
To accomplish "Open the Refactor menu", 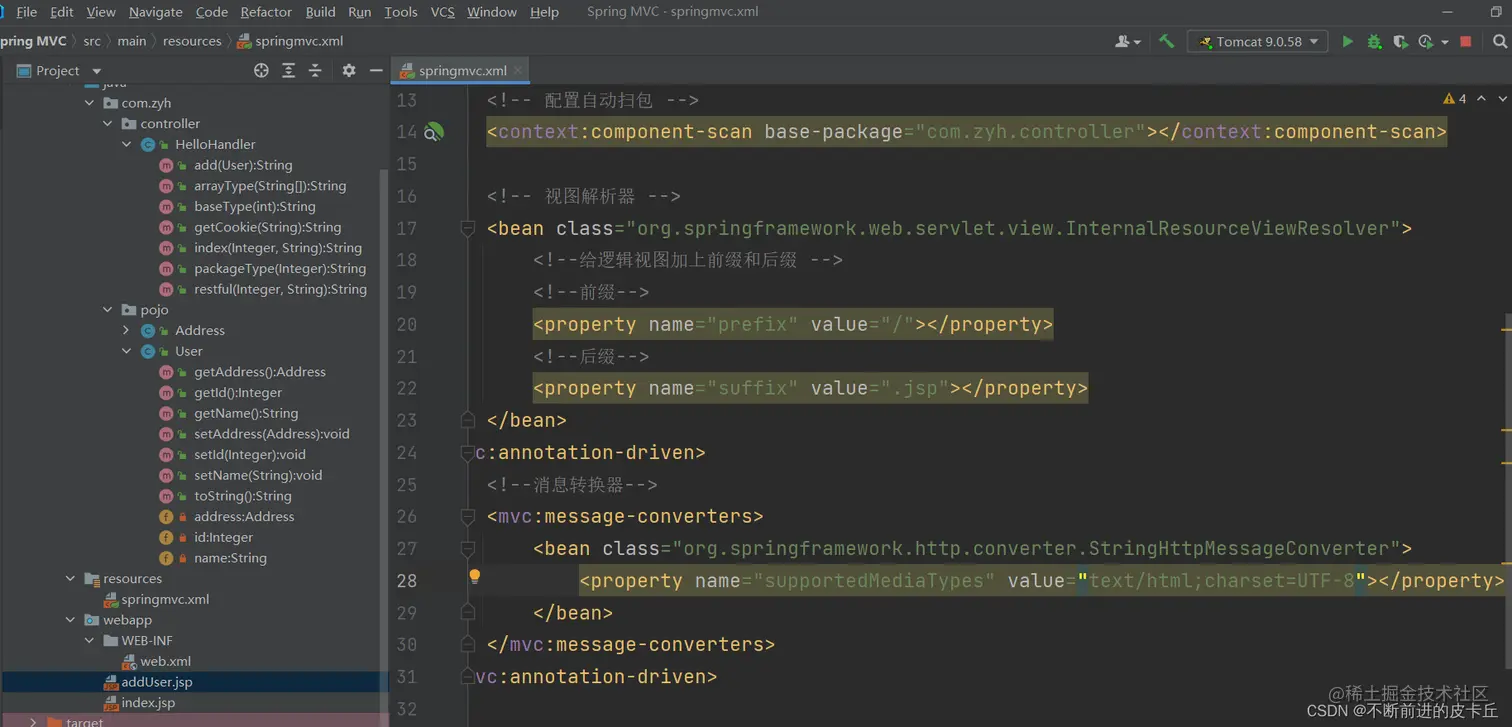I will 266,12.
